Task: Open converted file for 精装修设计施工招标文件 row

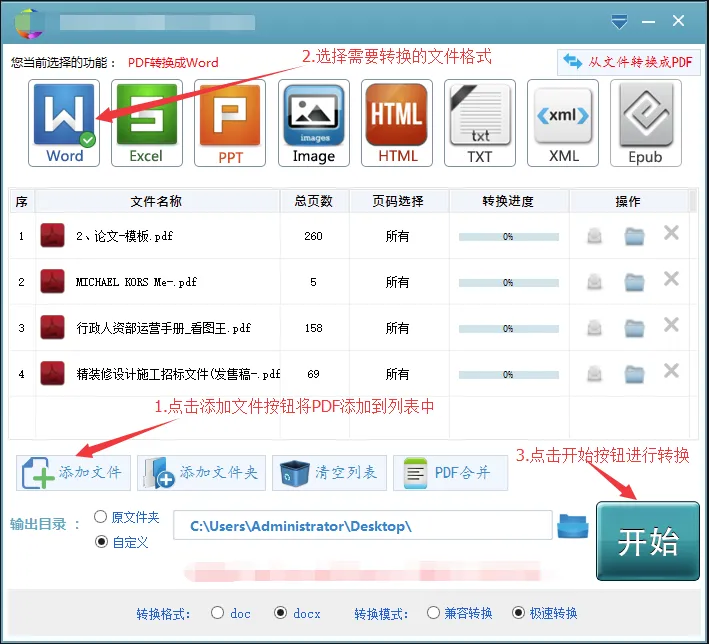Action: pos(595,374)
